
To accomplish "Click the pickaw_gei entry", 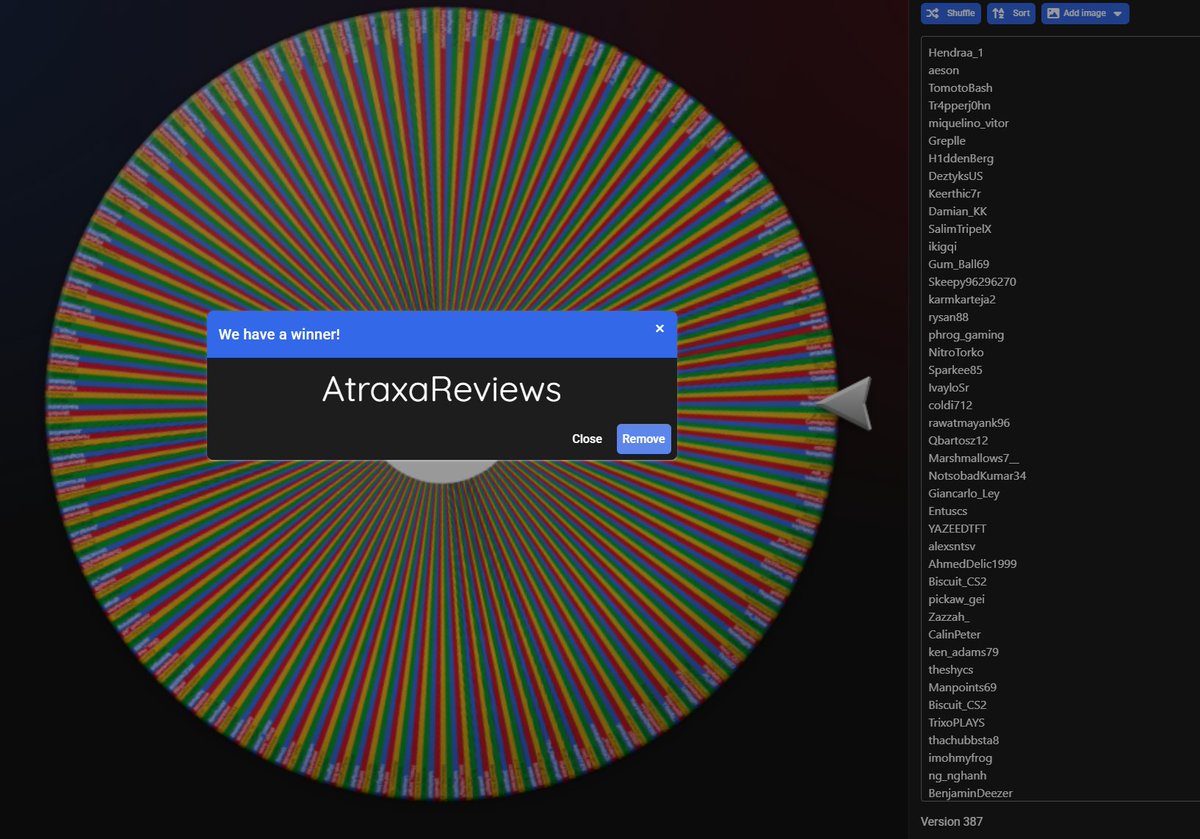I will (955, 599).
